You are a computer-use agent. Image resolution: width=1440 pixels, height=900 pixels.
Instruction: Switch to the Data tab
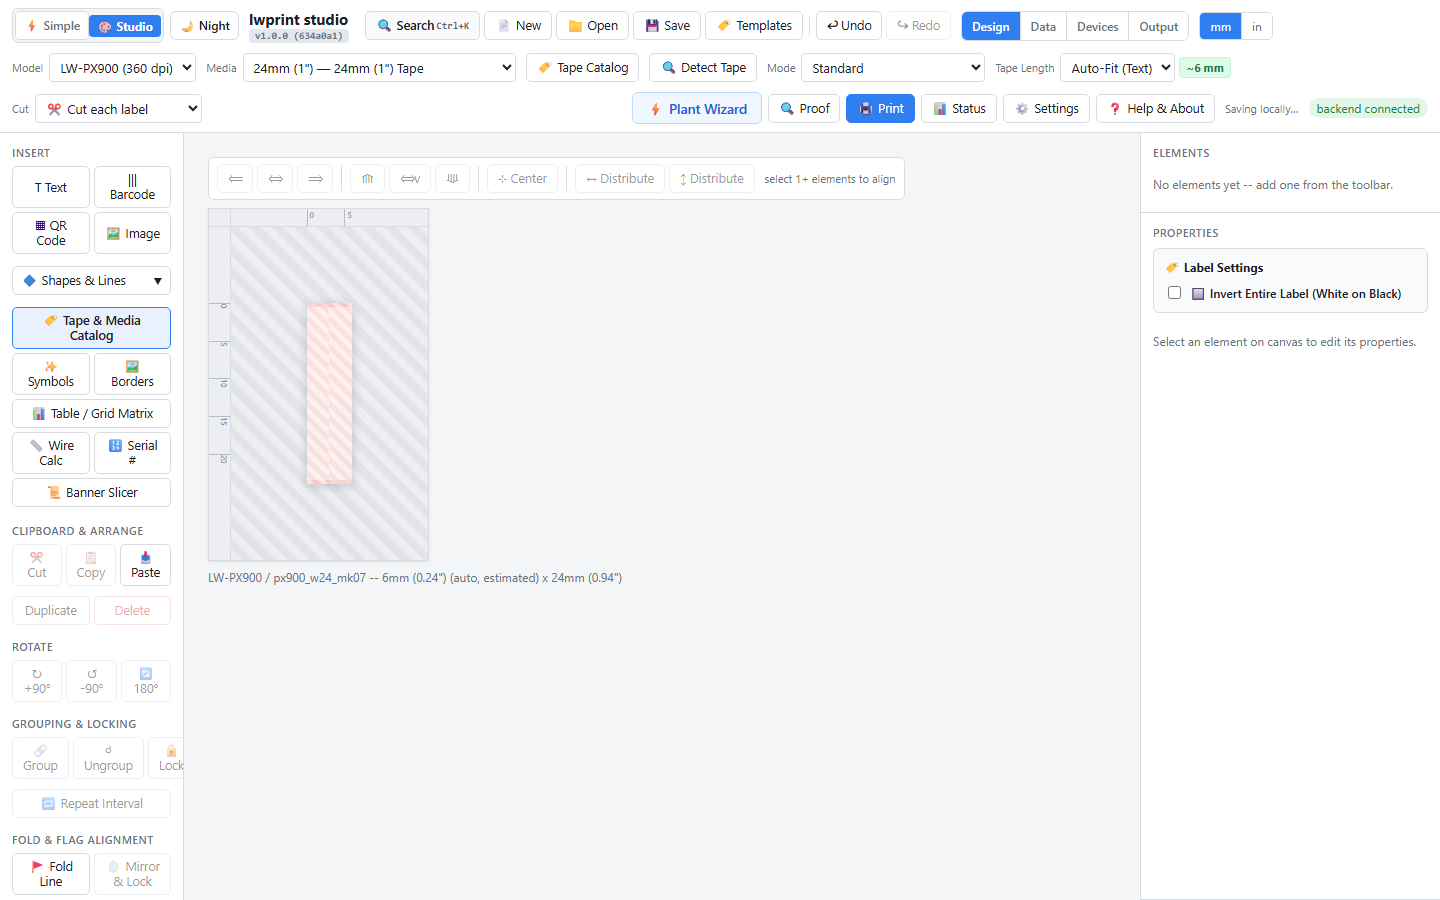tap(1043, 27)
